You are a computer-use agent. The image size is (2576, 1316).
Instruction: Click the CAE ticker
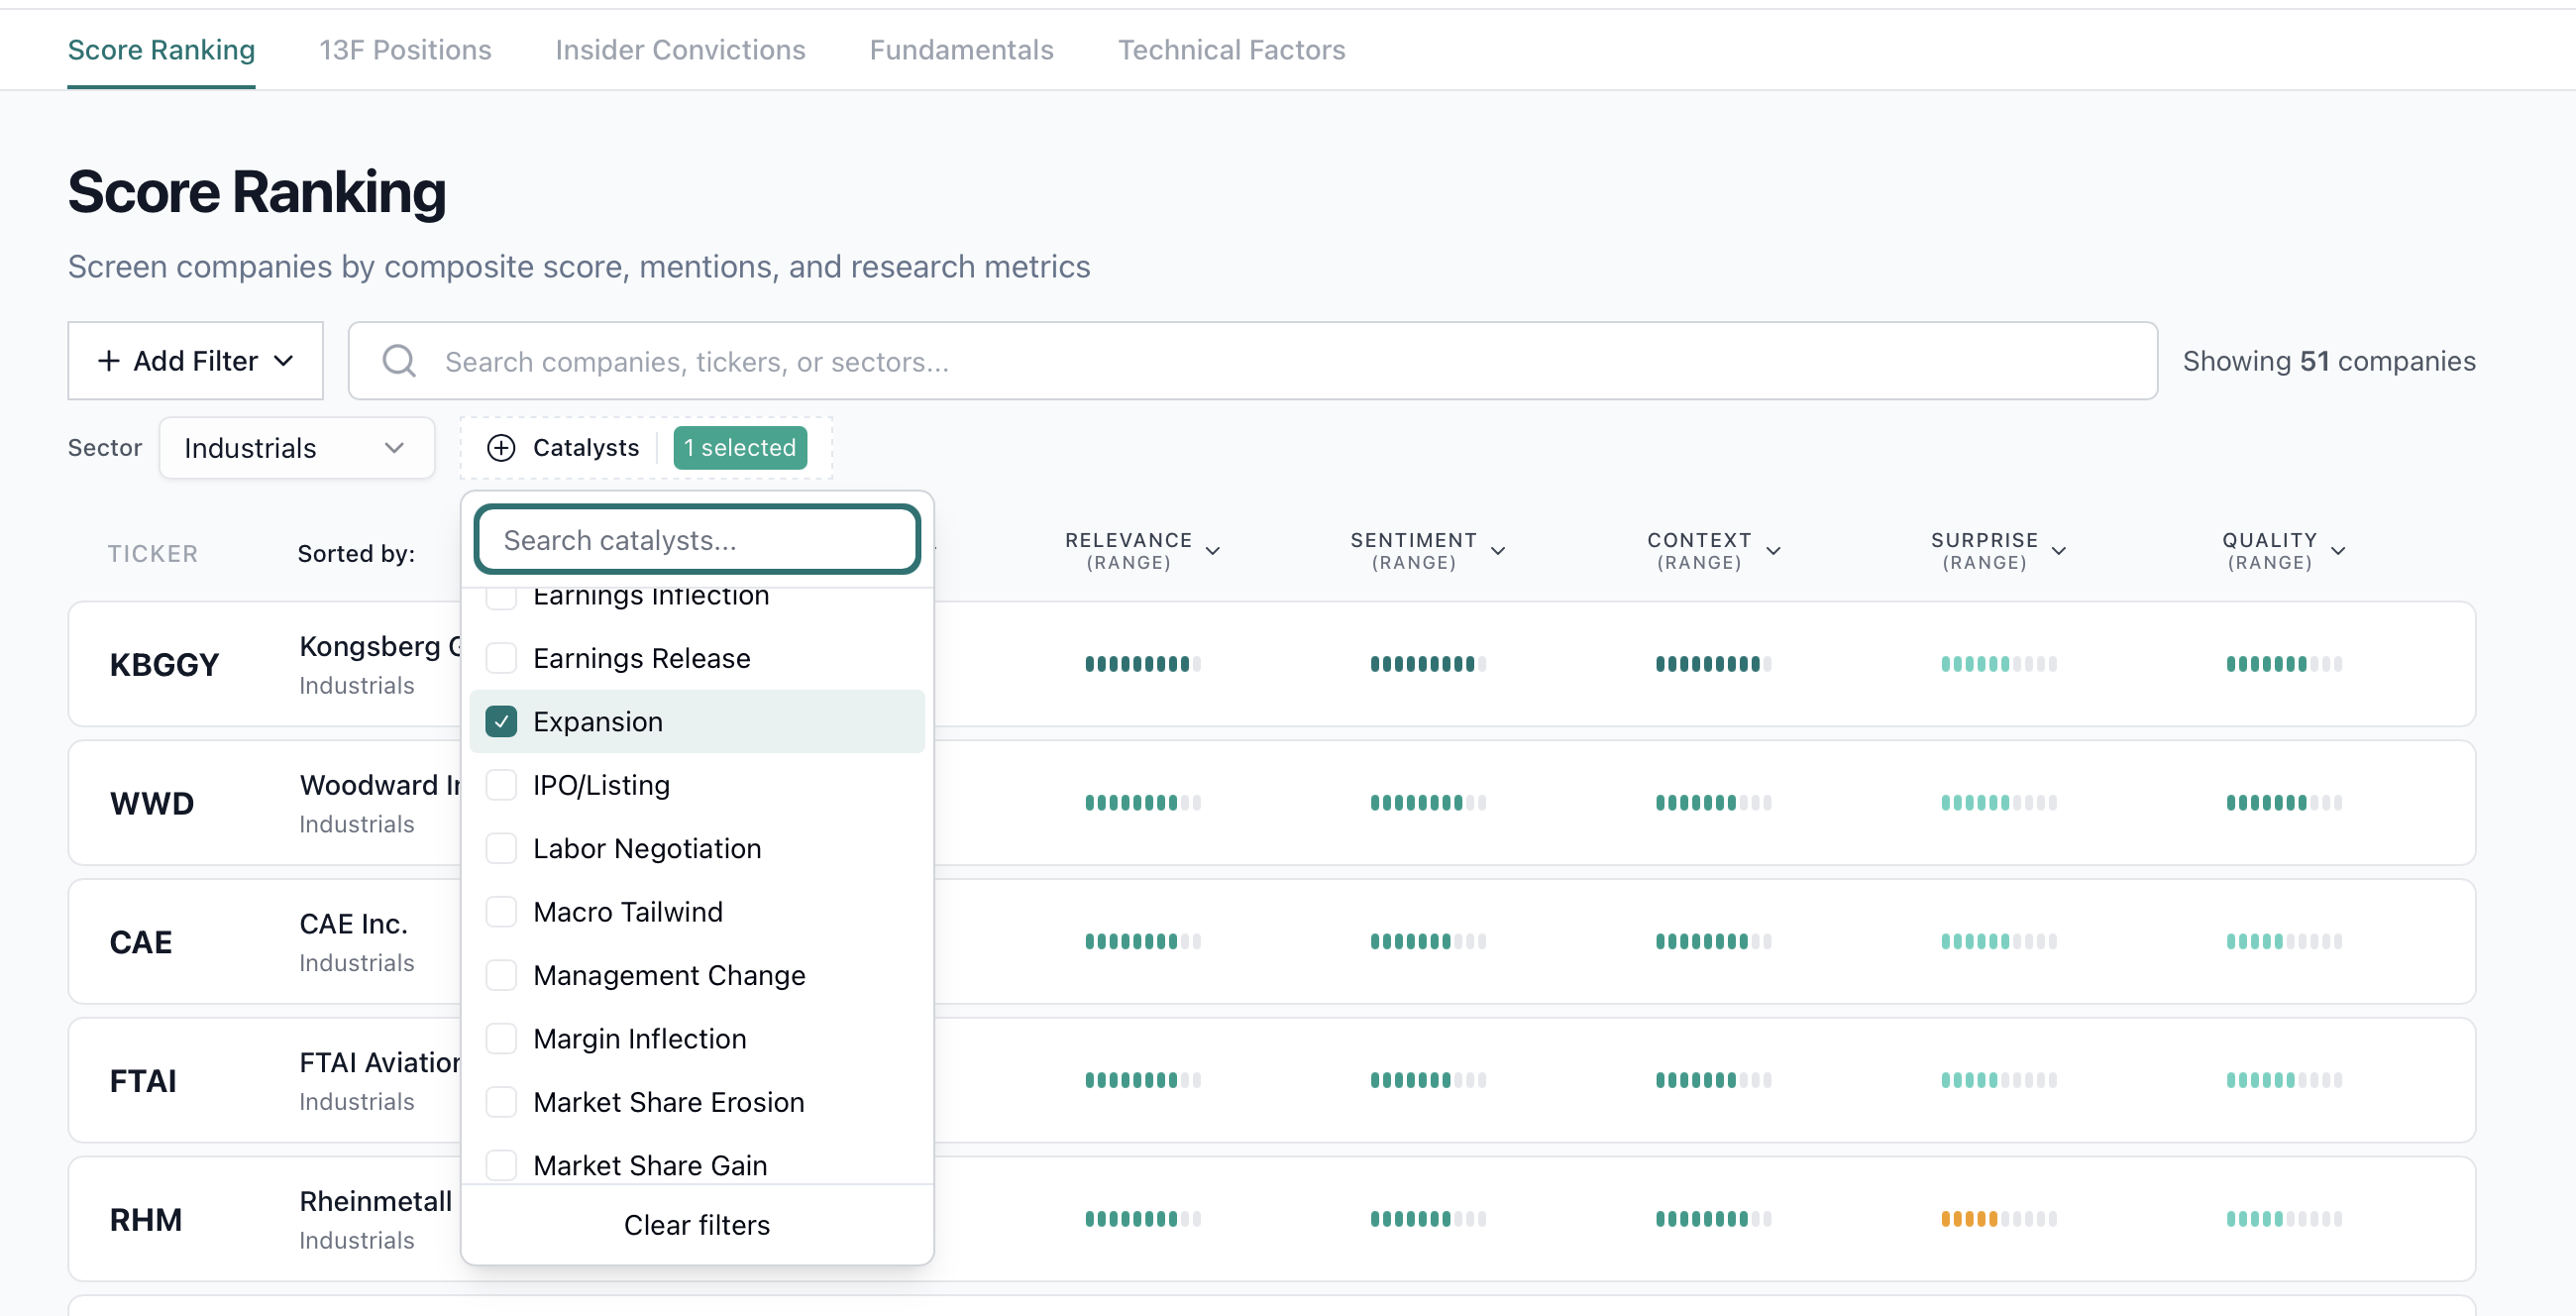tap(141, 943)
